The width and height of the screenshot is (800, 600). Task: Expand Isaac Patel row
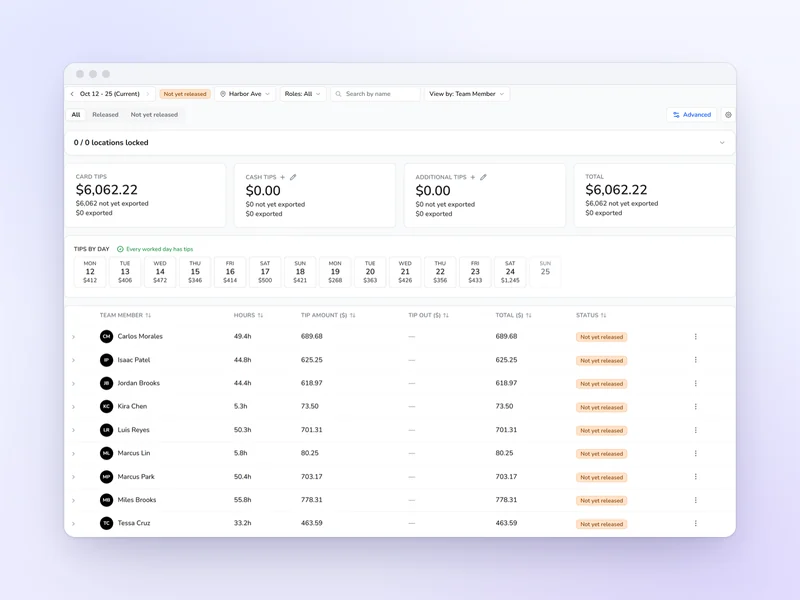tap(73, 360)
